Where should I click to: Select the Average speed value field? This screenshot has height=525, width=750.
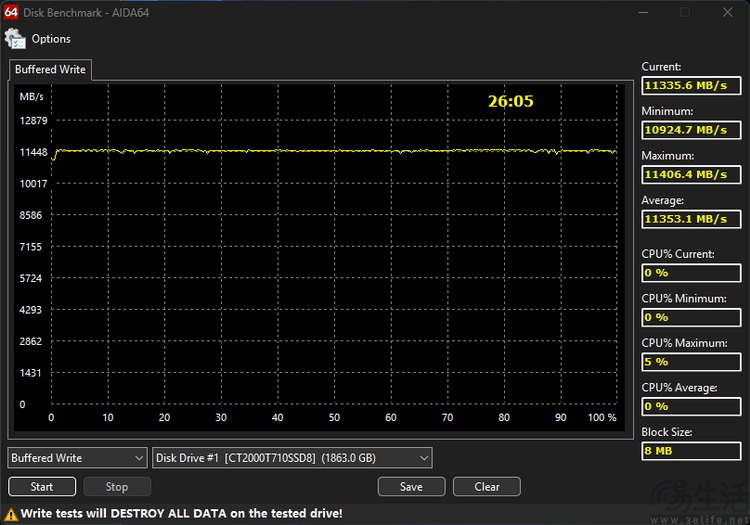(691, 219)
